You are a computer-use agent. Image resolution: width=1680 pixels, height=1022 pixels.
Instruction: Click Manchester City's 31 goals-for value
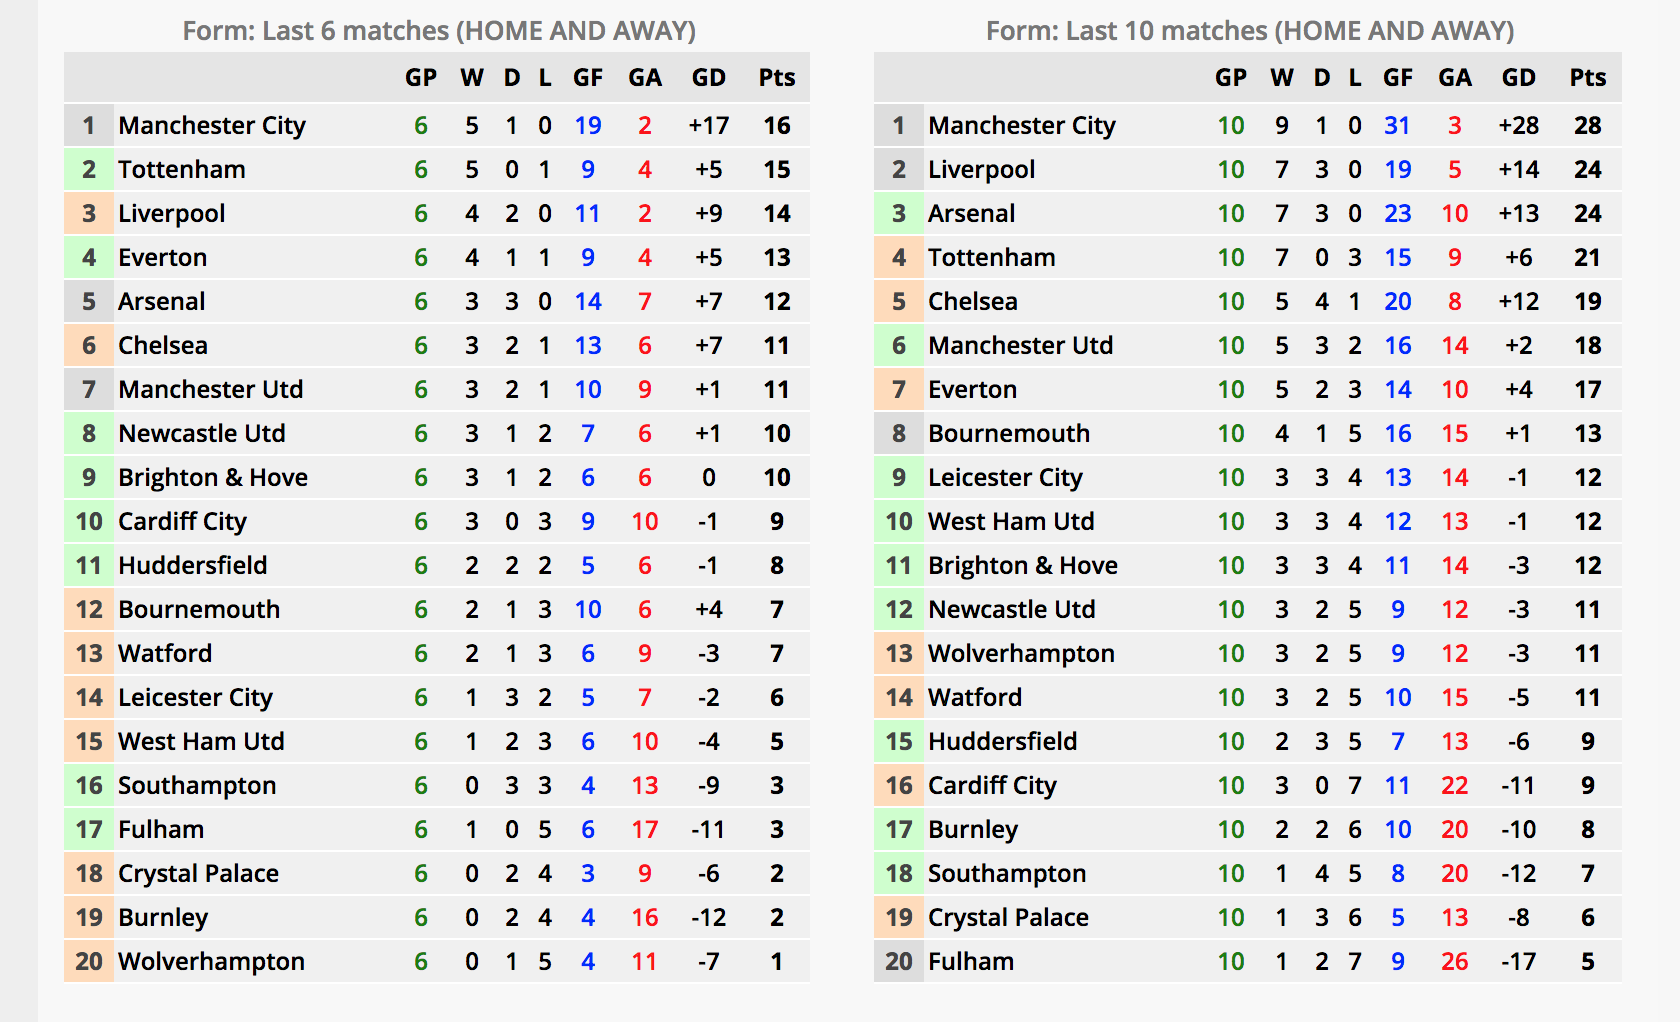[x=1397, y=126]
